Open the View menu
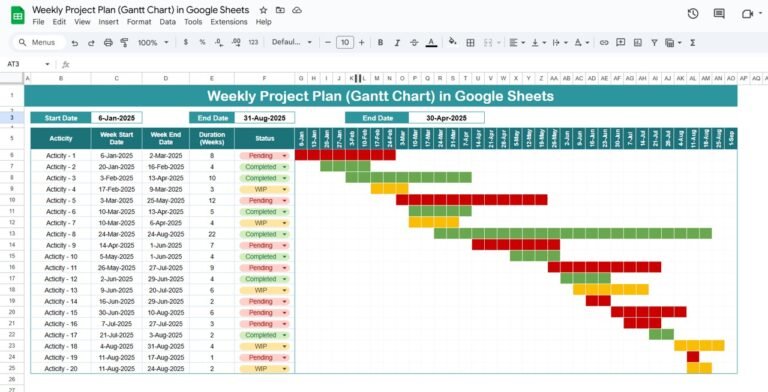Screen dimensions: 768x392 (x=82, y=22)
